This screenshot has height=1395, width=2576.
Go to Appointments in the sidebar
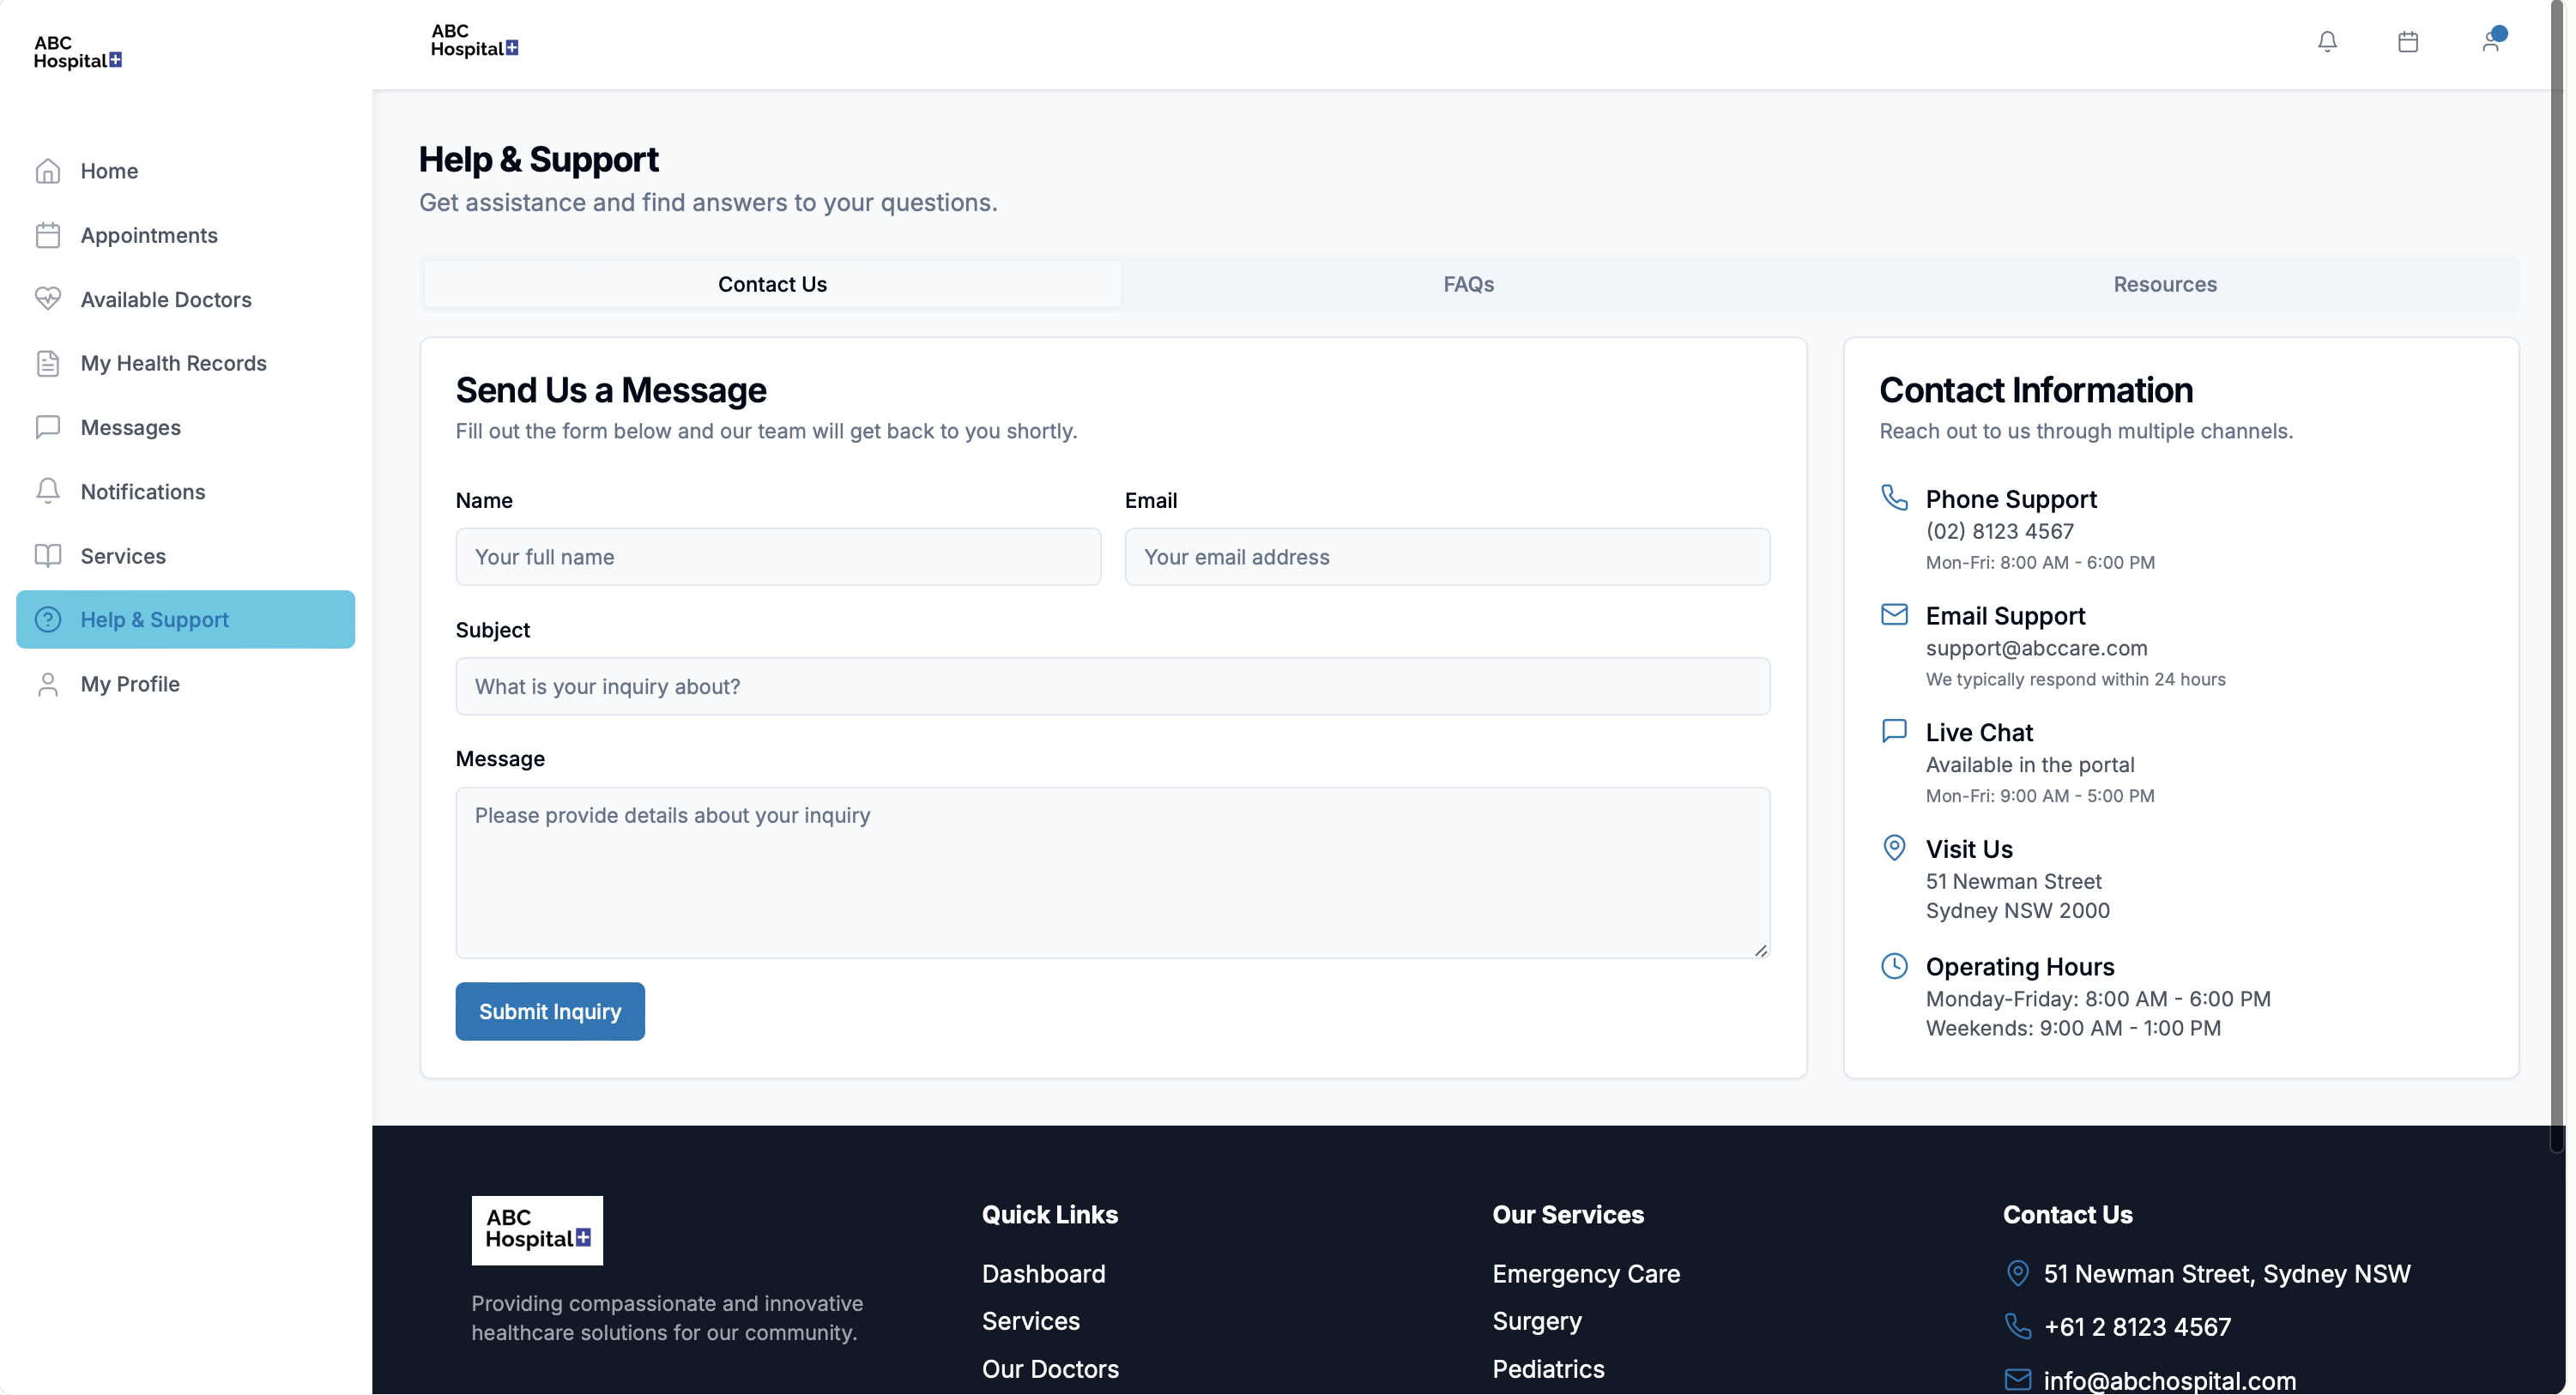(x=149, y=235)
